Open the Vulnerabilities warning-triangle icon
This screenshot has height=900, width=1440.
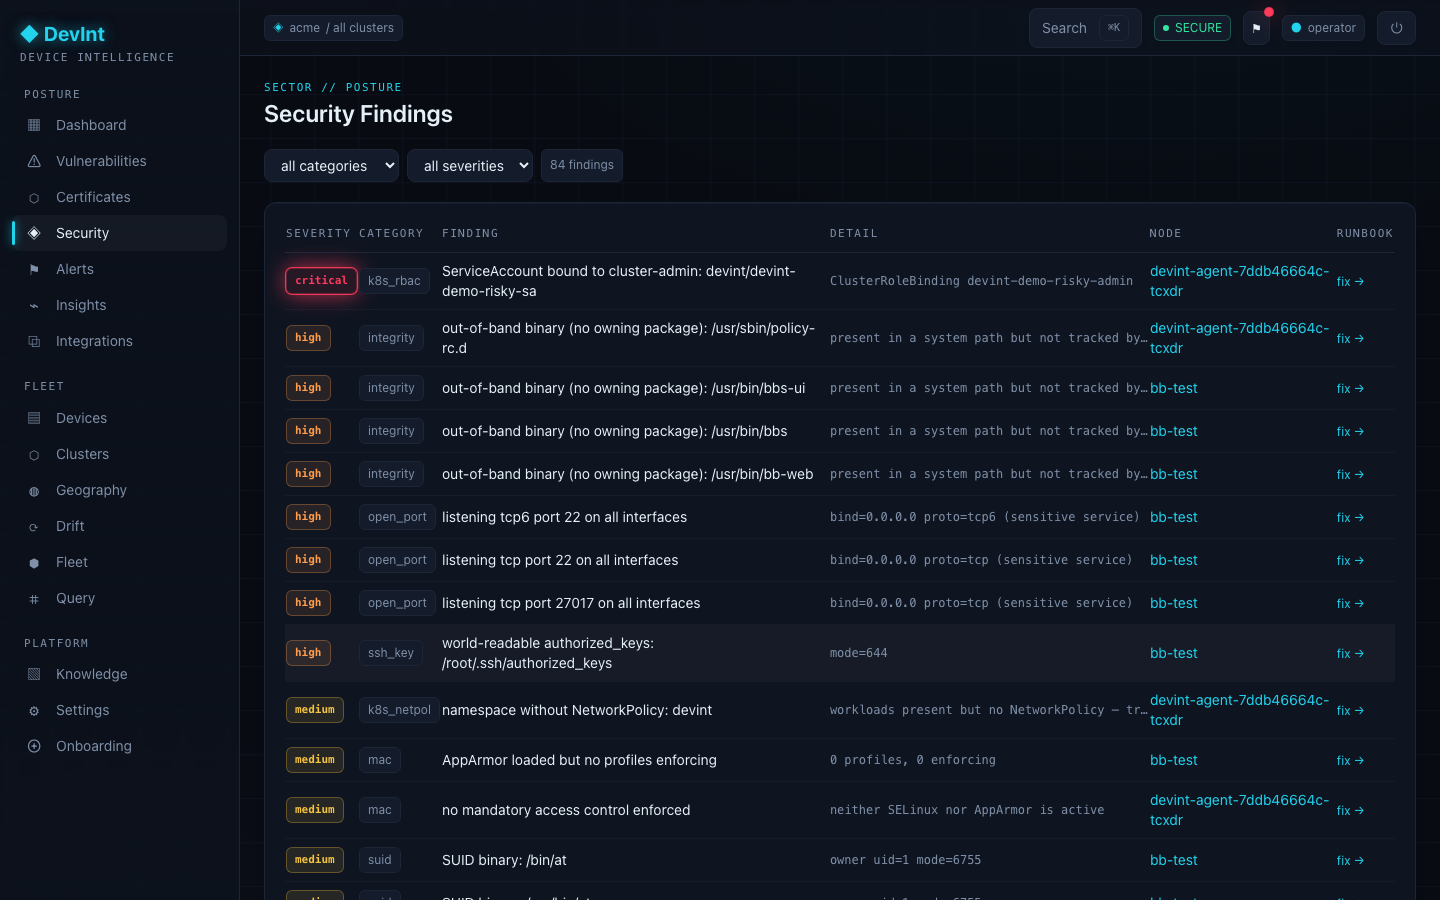coord(34,161)
